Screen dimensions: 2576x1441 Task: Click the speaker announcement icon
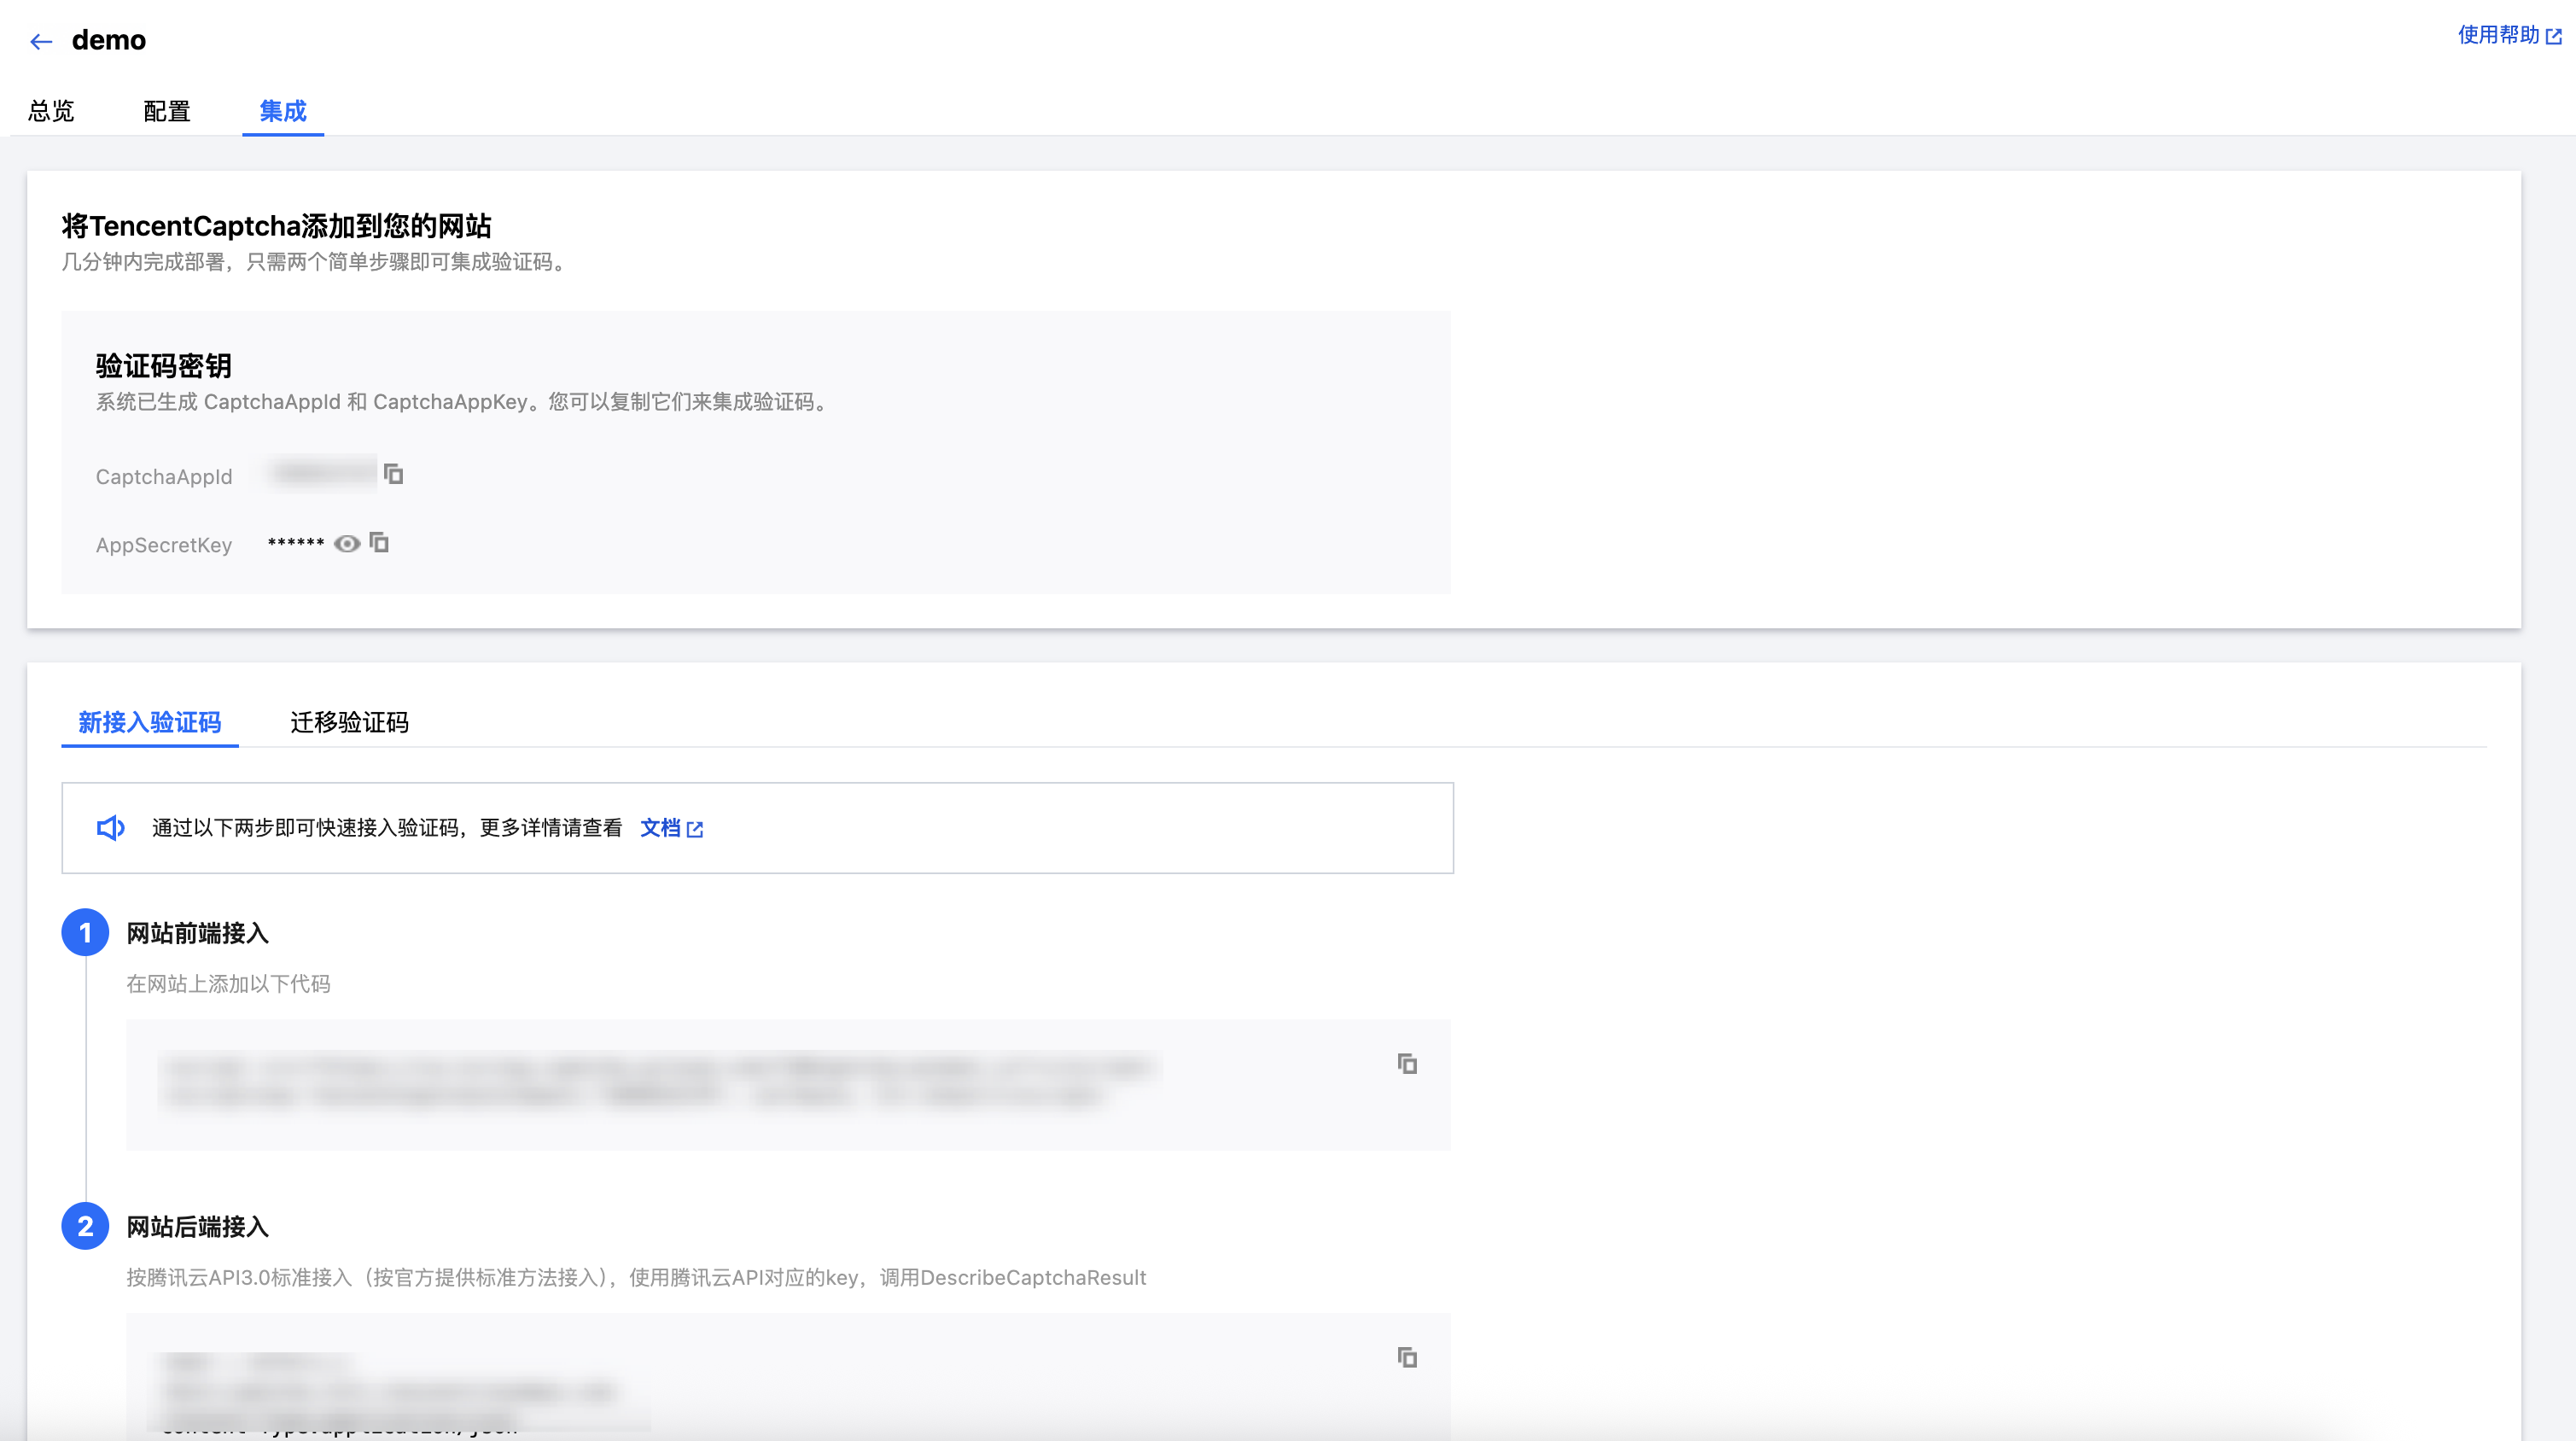point(110,828)
